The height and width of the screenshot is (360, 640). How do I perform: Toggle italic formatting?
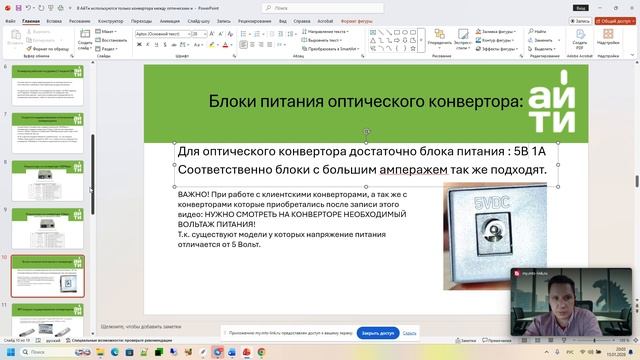pyautogui.click(x=148, y=44)
